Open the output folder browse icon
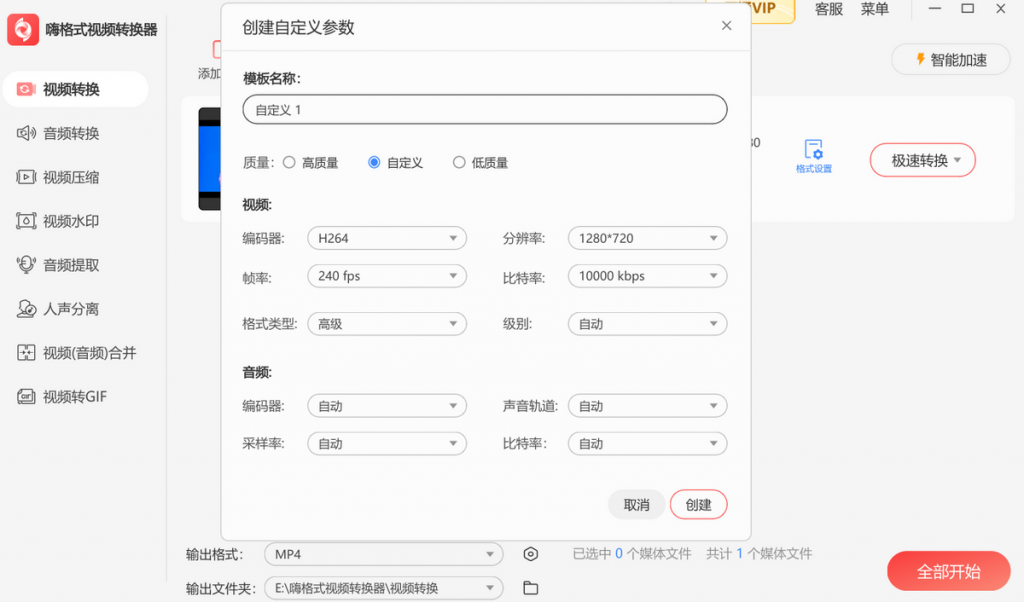Image resolution: width=1024 pixels, height=602 pixels. tap(530, 588)
